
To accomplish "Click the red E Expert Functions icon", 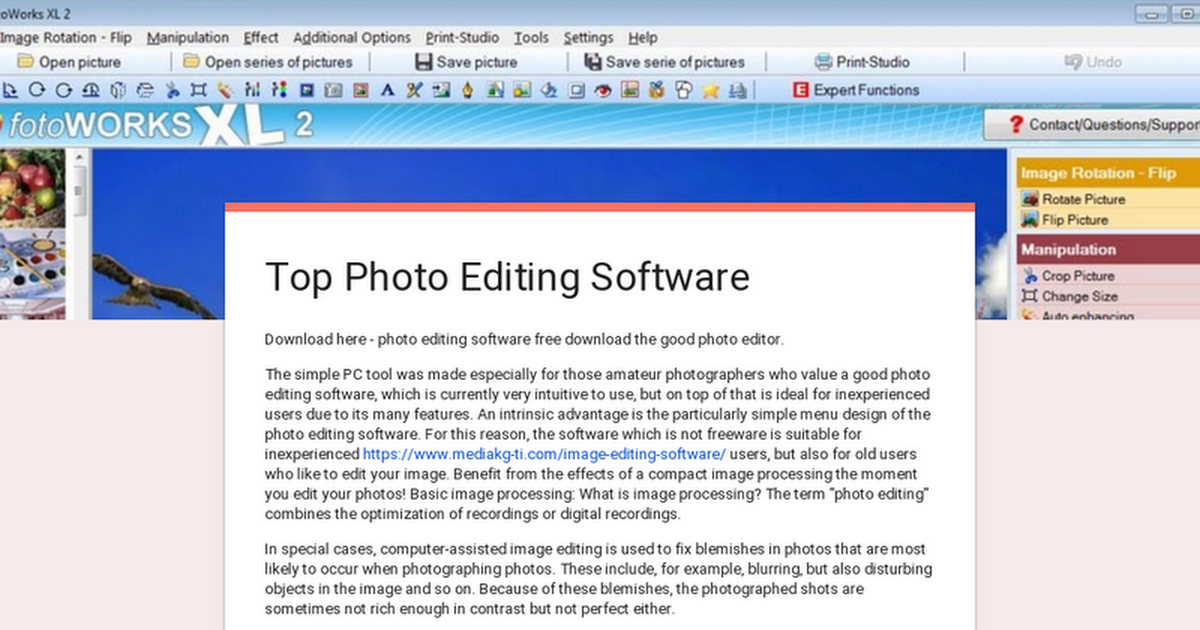I will point(799,90).
